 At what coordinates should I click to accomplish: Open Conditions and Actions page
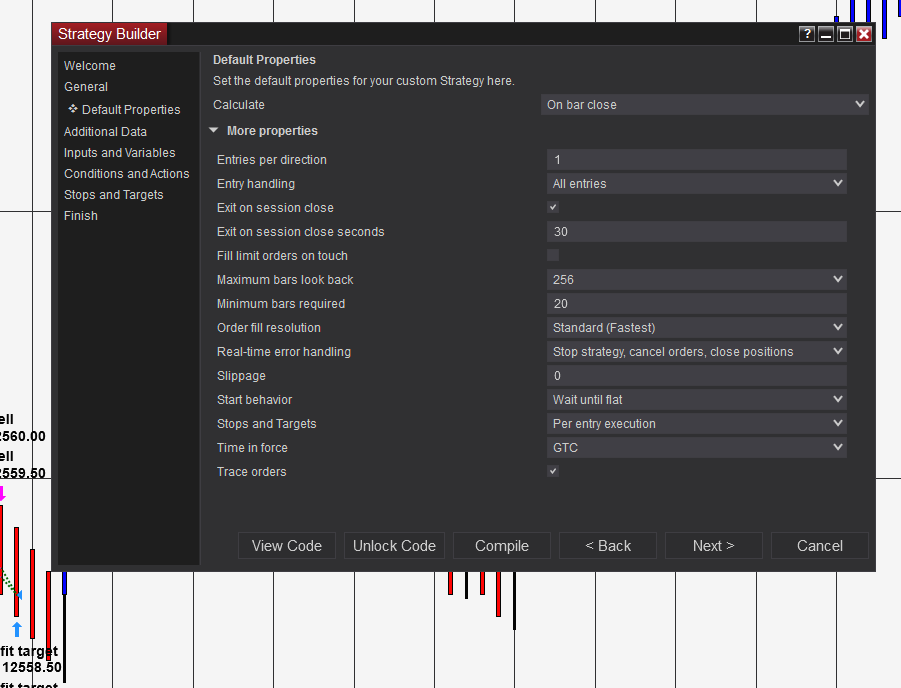126,174
